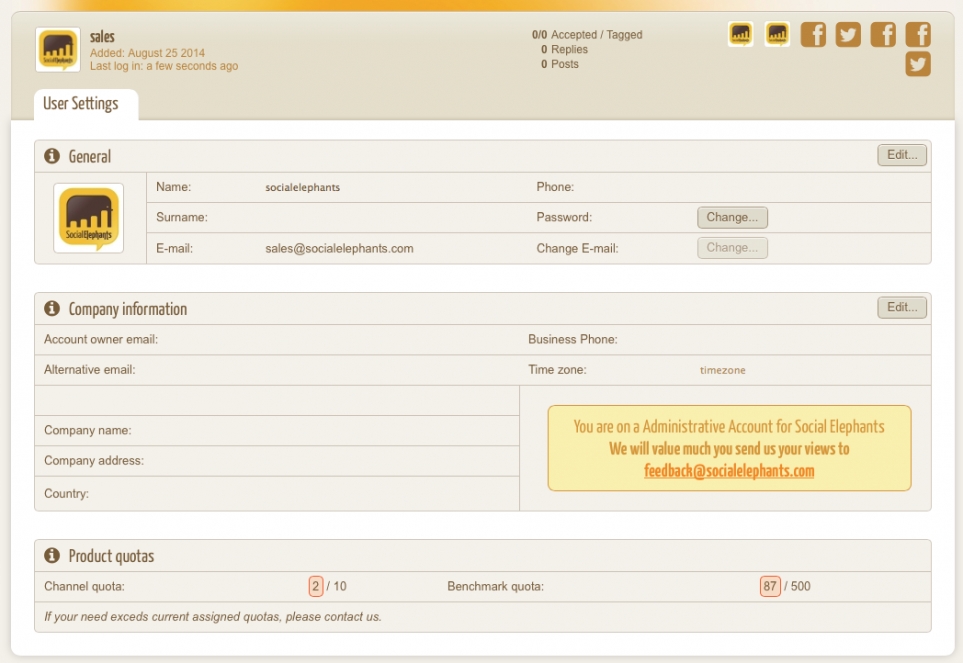963x663 pixels.
Task: Click the 'Surname:' label
Action: (182, 217)
